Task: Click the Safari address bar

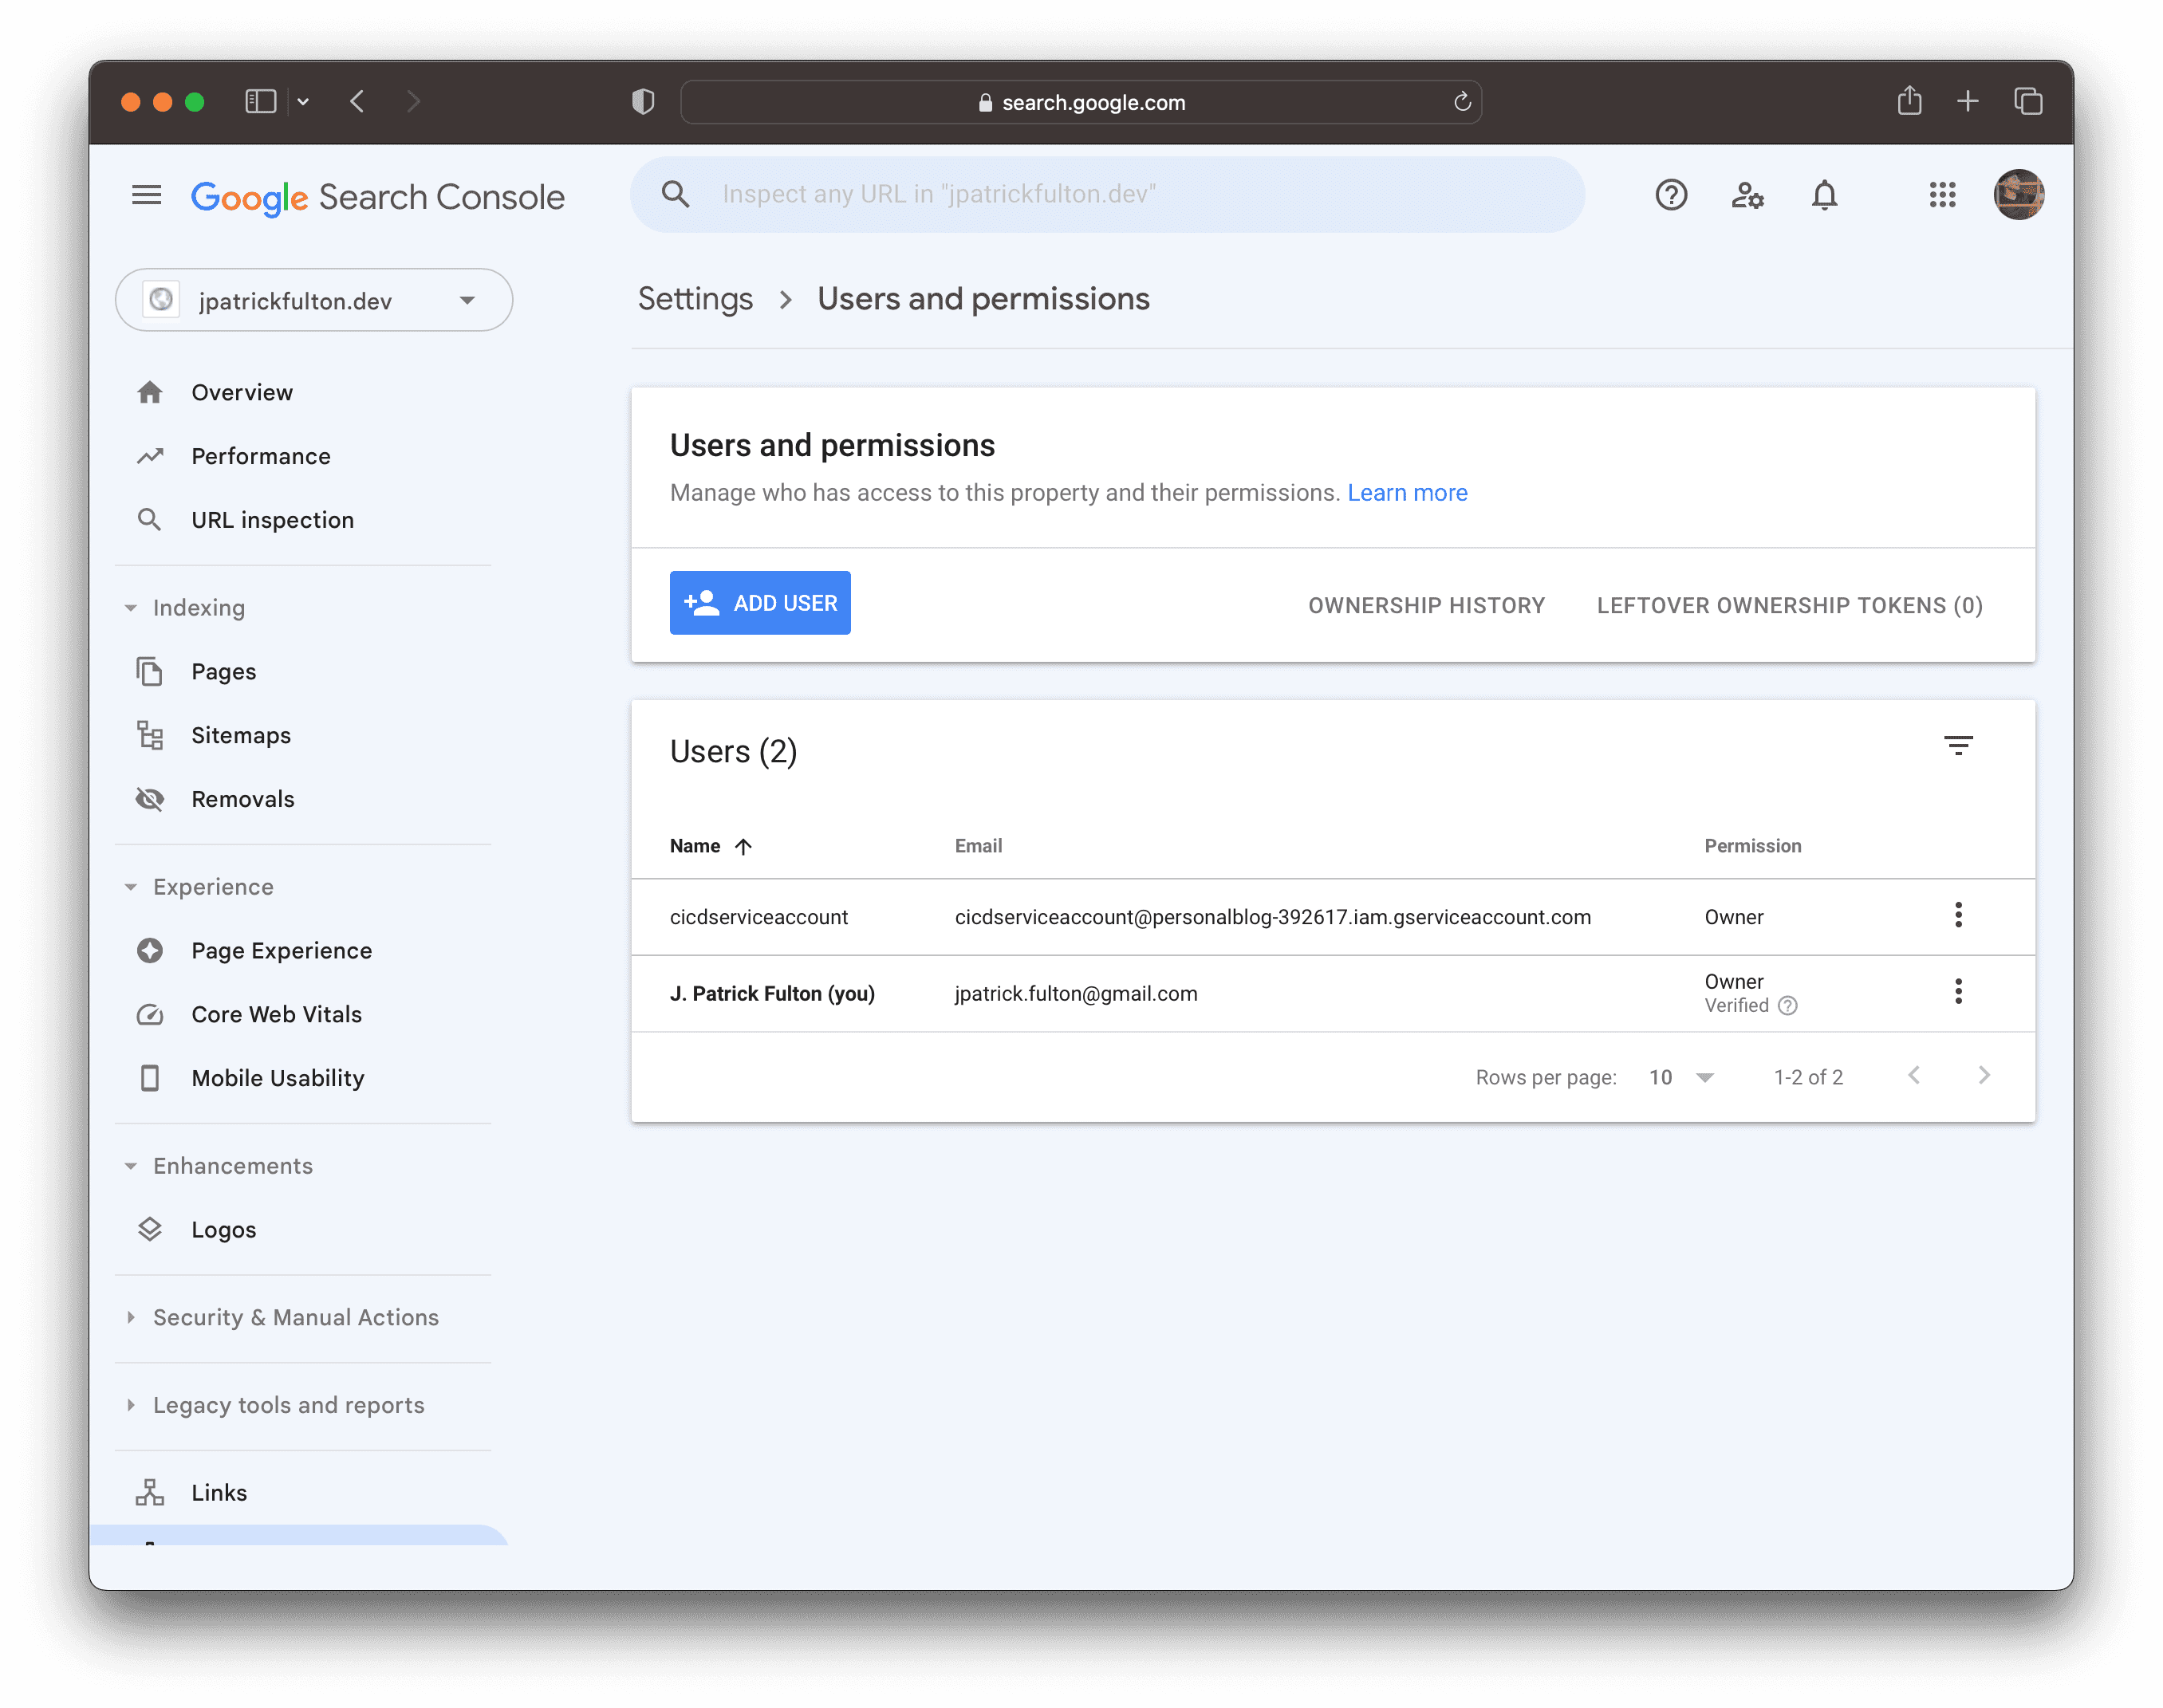Action: (x=1081, y=102)
